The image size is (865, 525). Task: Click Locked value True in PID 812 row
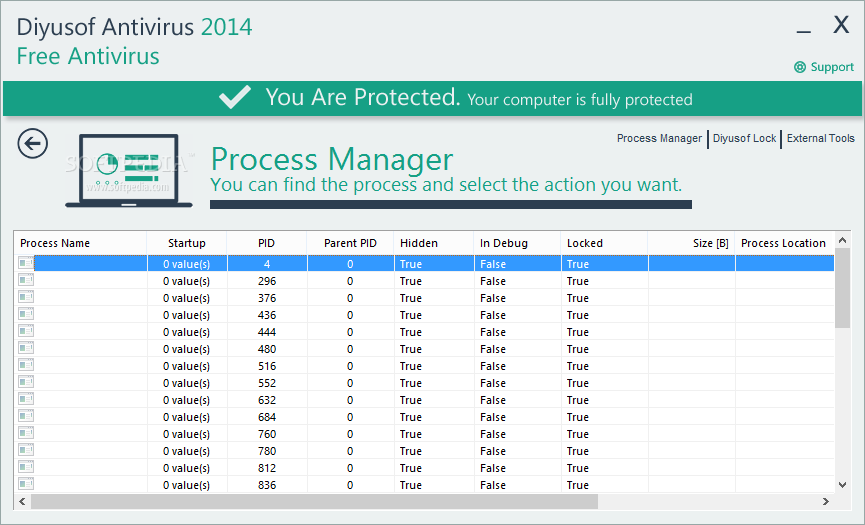click(x=578, y=468)
